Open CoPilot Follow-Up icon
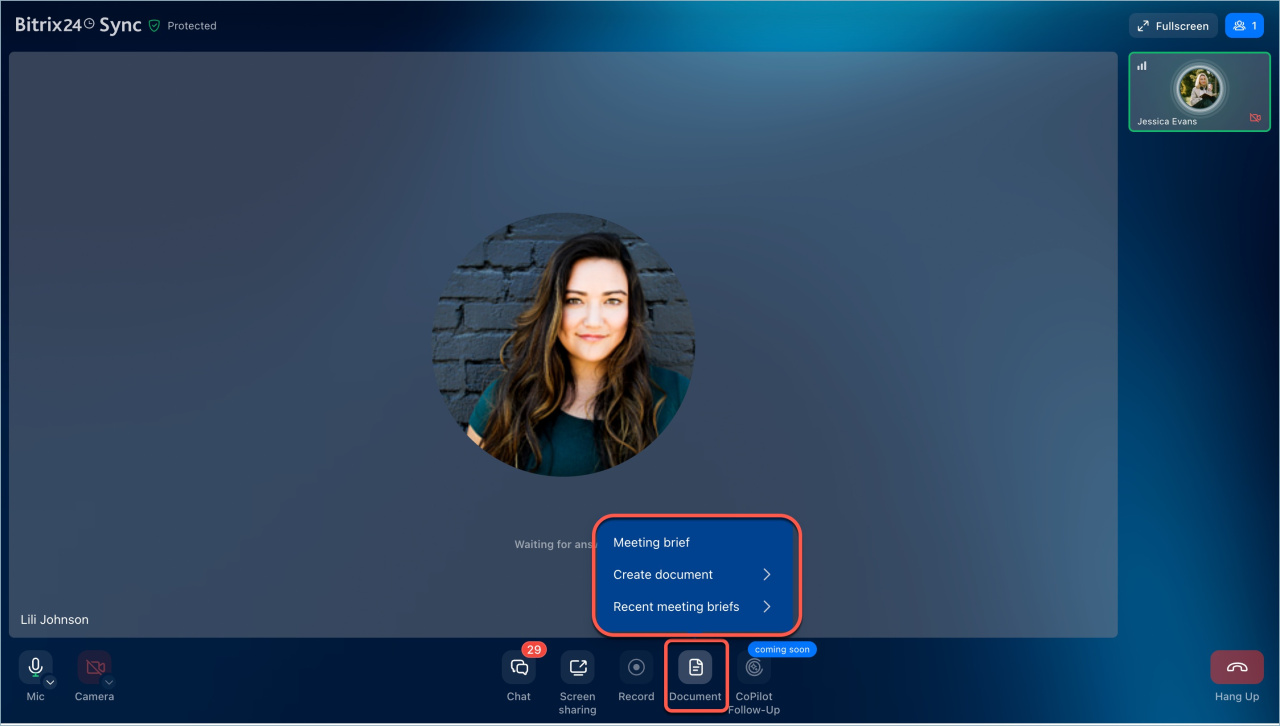1280x726 pixels. [x=754, y=668]
